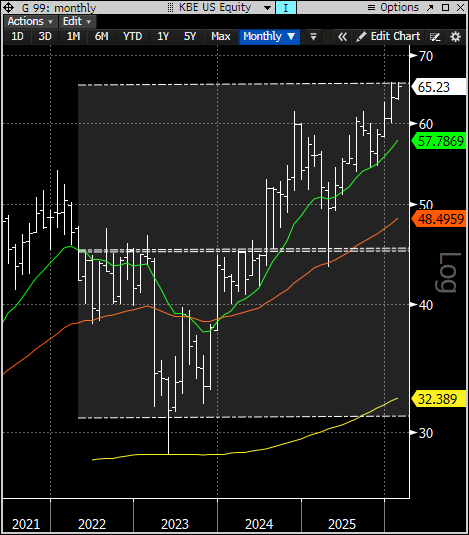Open the Options menu
The width and height of the screenshot is (469, 535).
(x=393, y=7)
